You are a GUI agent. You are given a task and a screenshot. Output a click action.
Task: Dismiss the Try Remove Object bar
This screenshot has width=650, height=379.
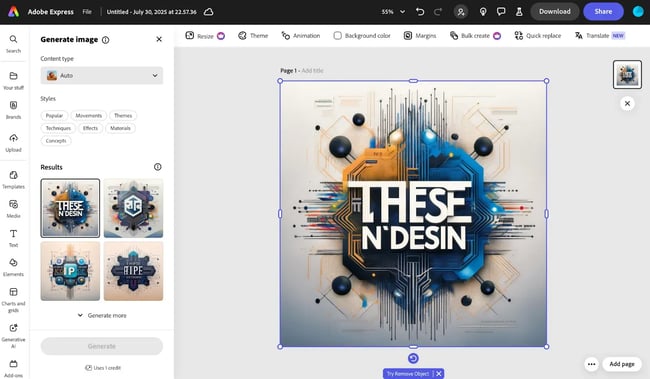coord(439,374)
